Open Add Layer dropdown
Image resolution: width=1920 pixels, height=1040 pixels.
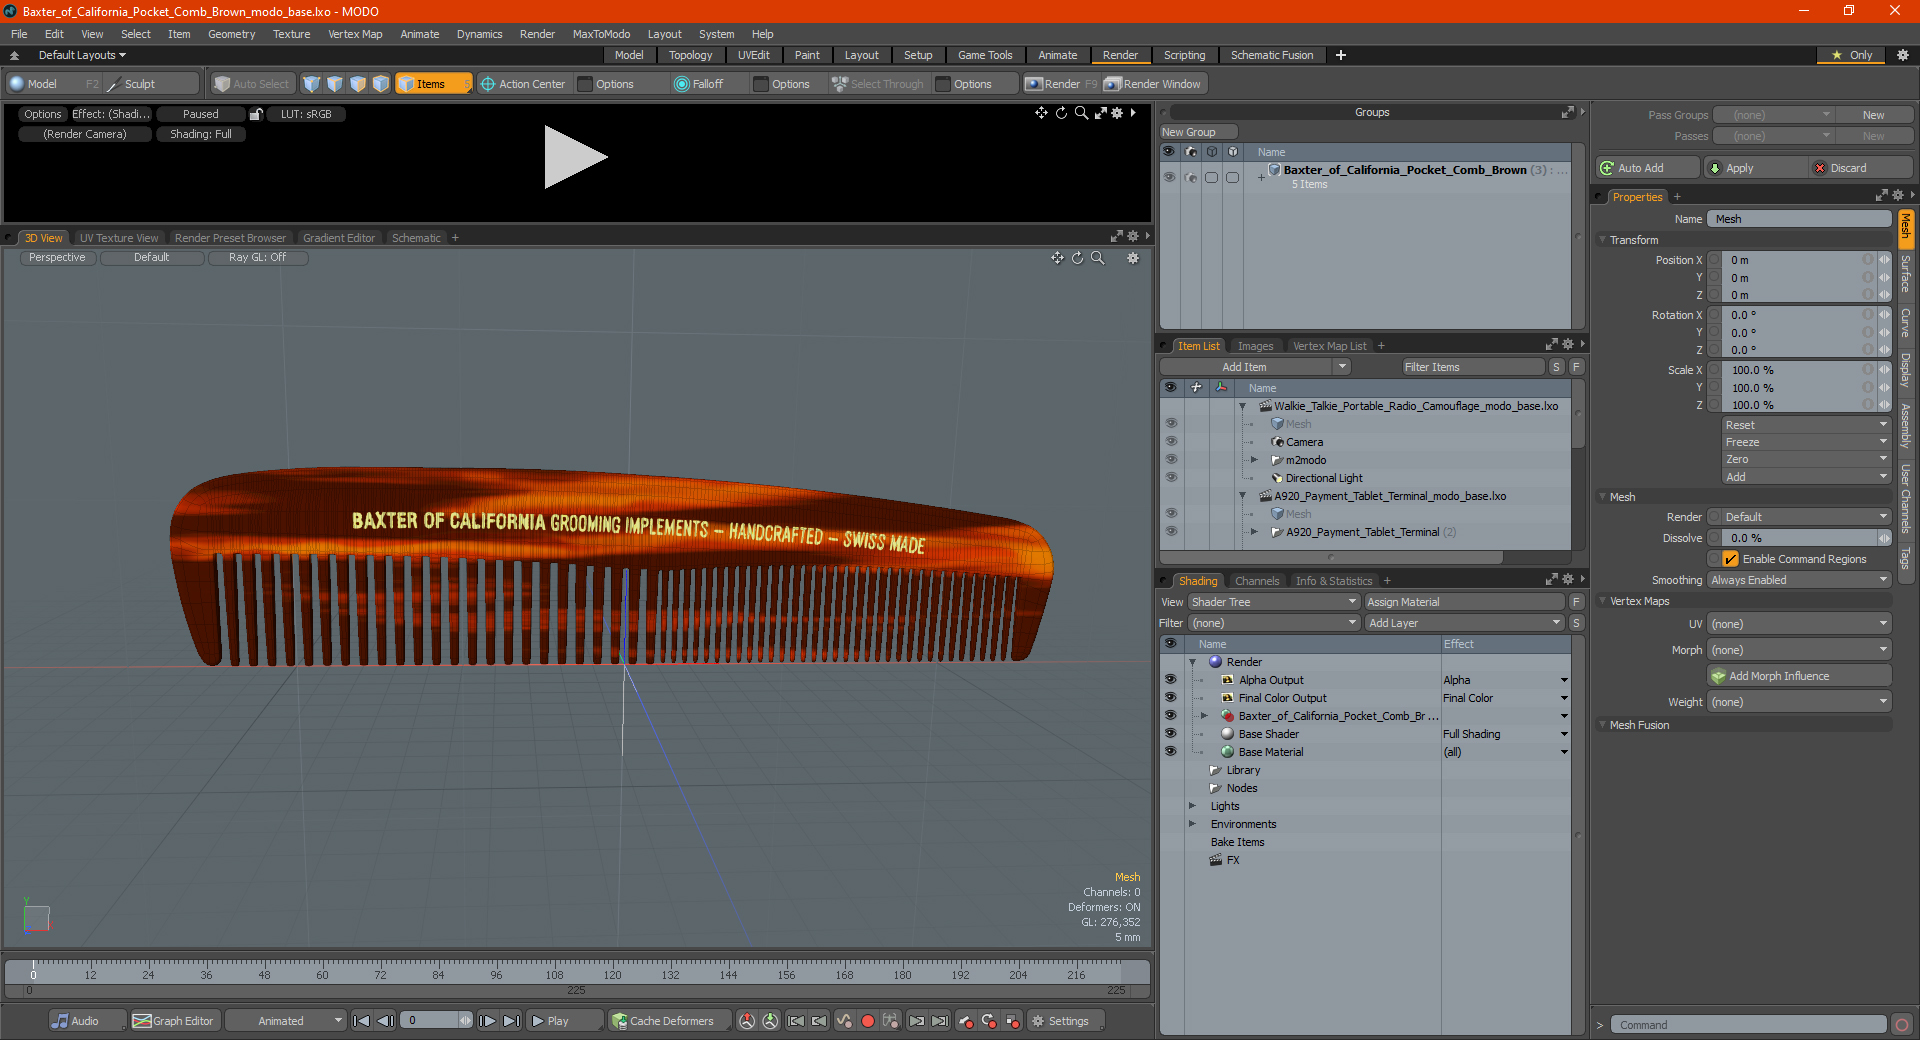click(1465, 623)
